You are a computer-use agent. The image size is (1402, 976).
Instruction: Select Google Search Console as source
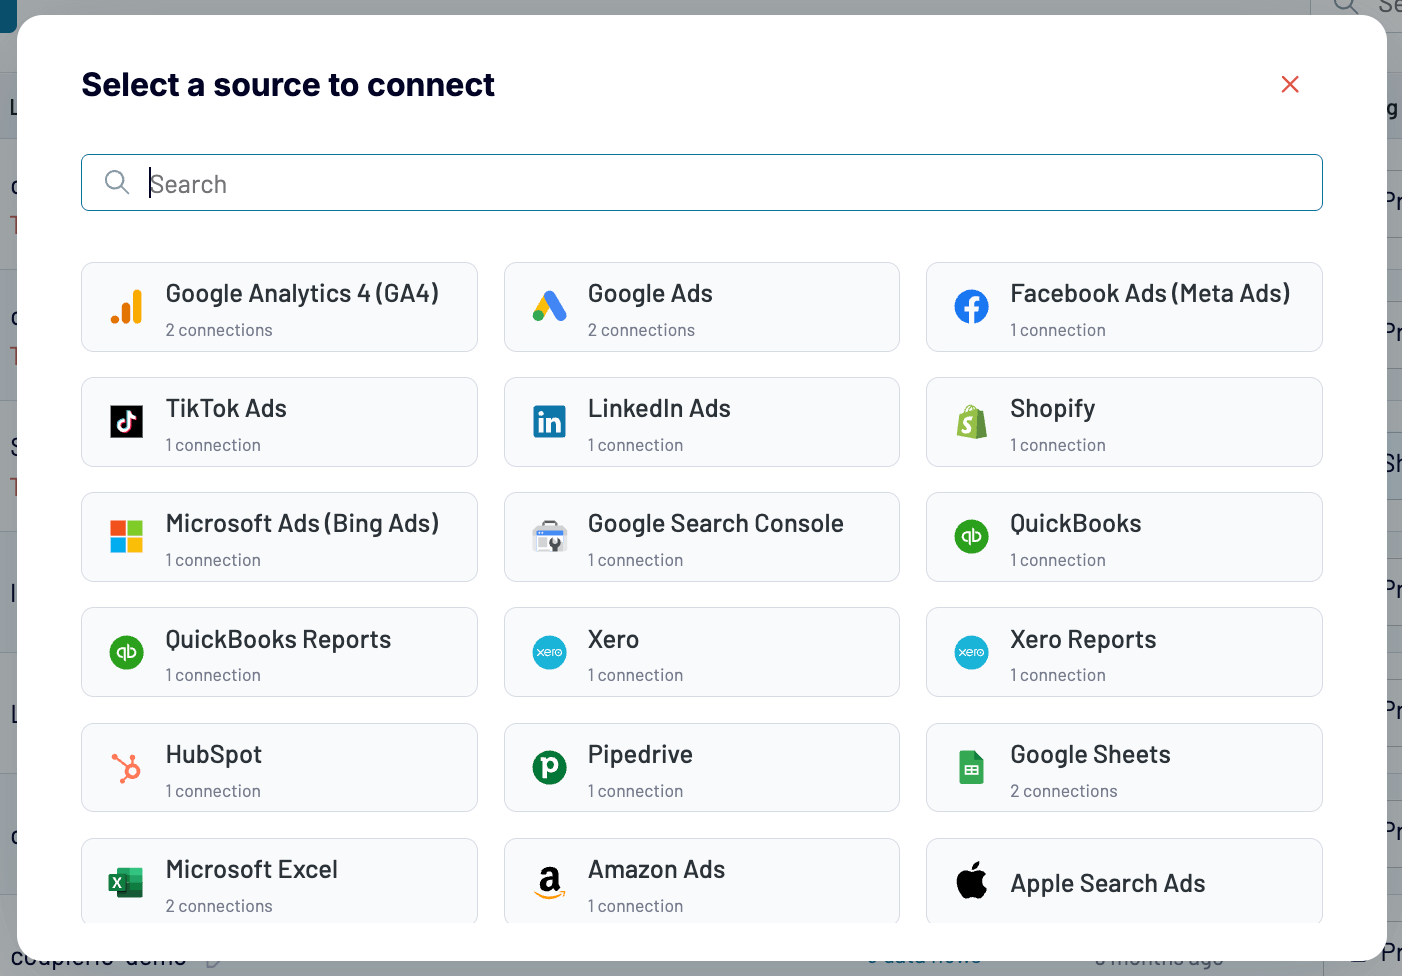point(701,537)
